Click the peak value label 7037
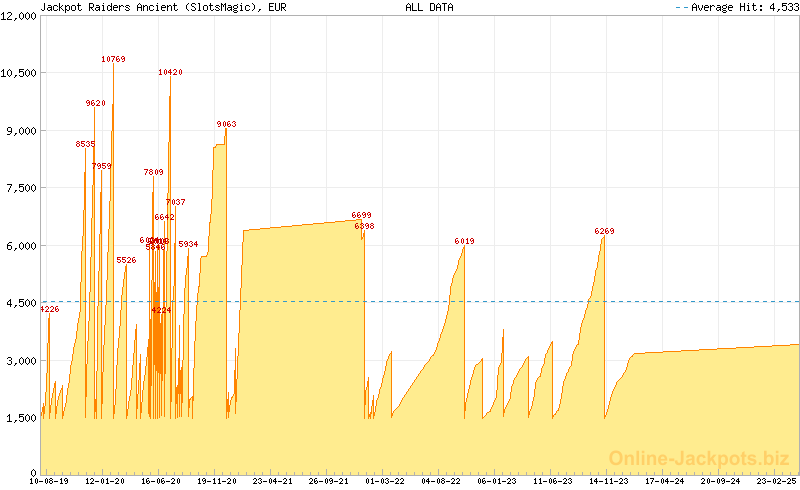This screenshot has height=490, width=800. click(176, 202)
